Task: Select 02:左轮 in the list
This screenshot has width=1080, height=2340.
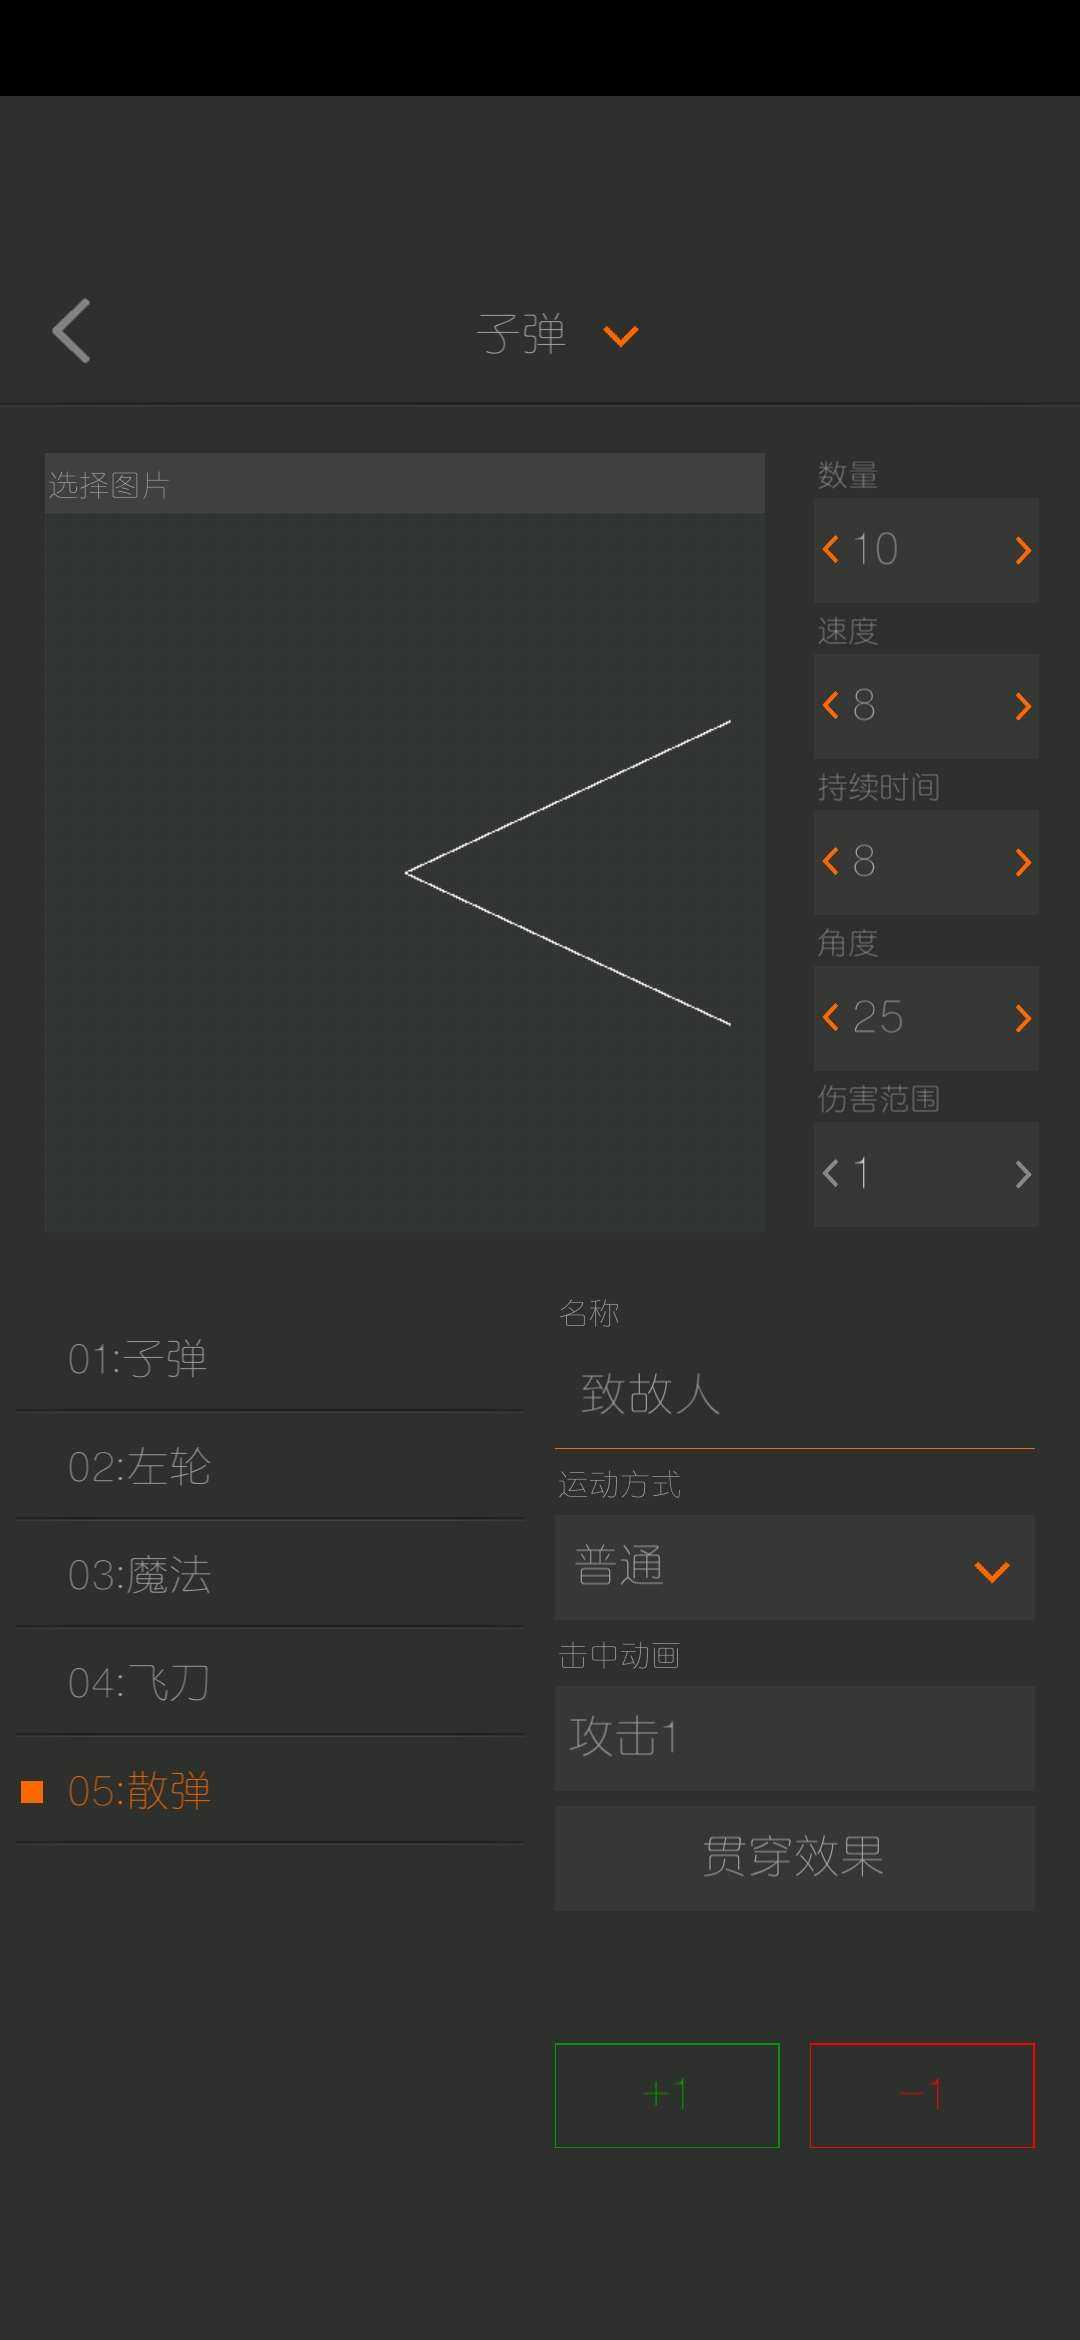Action: click(x=270, y=1467)
